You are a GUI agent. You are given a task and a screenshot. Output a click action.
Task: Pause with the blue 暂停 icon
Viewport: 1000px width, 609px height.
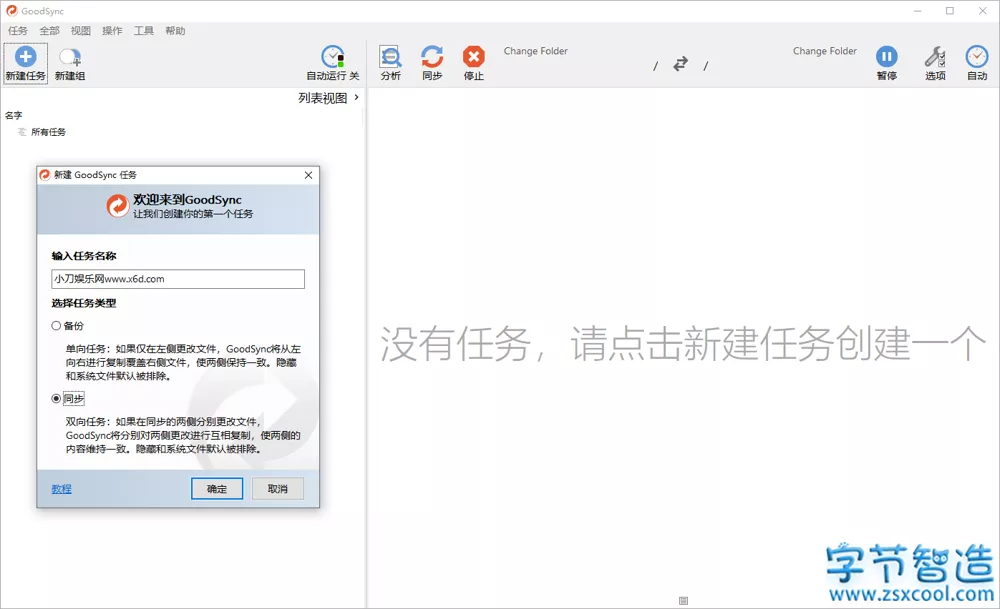pos(886,57)
